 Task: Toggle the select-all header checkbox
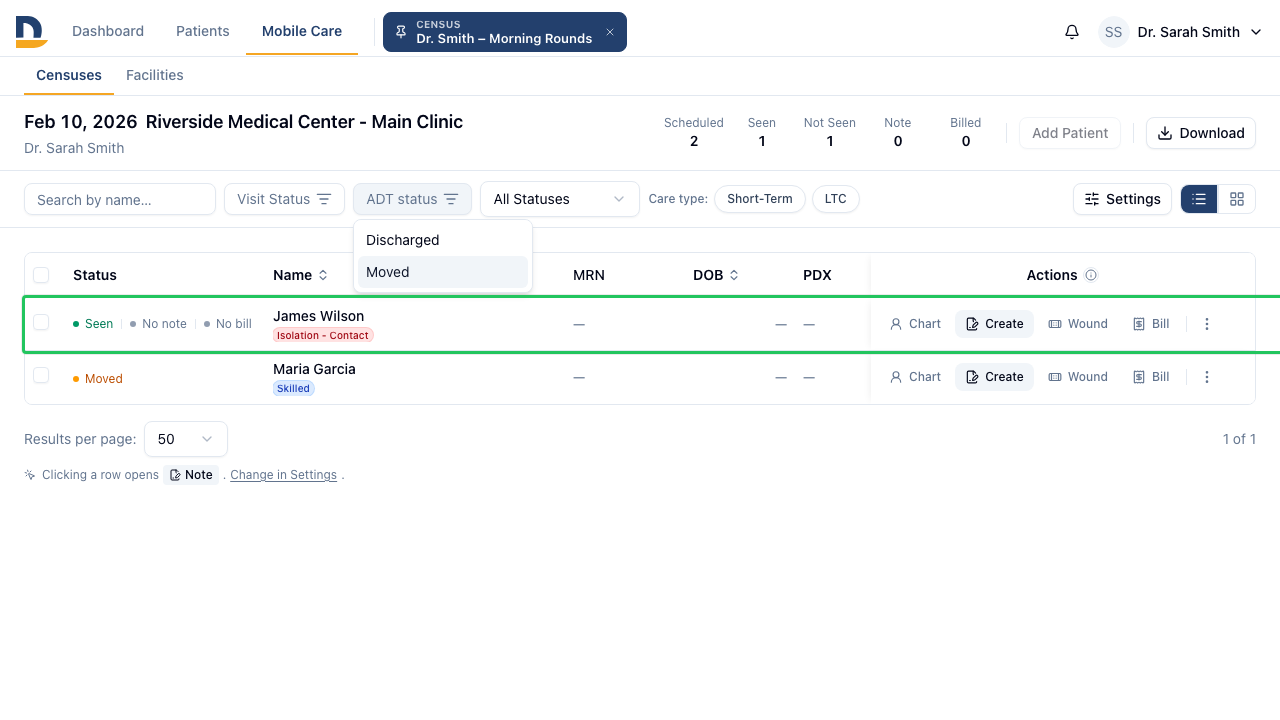(41, 275)
